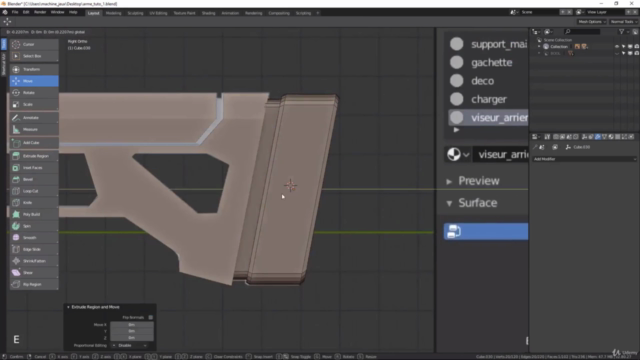The image size is (640, 360).
Task: Select the Inset Faces tool
Action: (x=34, y=168)
